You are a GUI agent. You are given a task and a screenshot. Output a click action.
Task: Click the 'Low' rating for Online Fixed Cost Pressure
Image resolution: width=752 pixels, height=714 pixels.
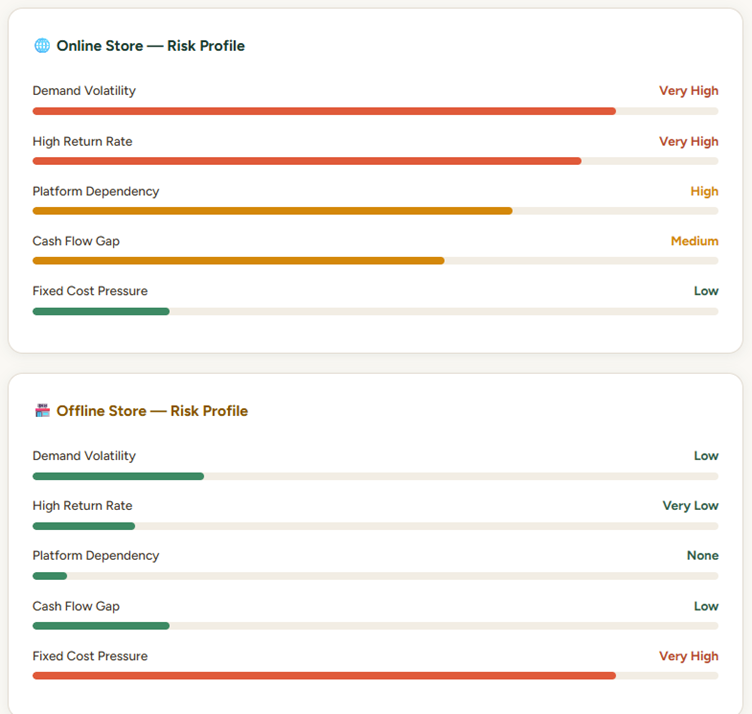706,291
